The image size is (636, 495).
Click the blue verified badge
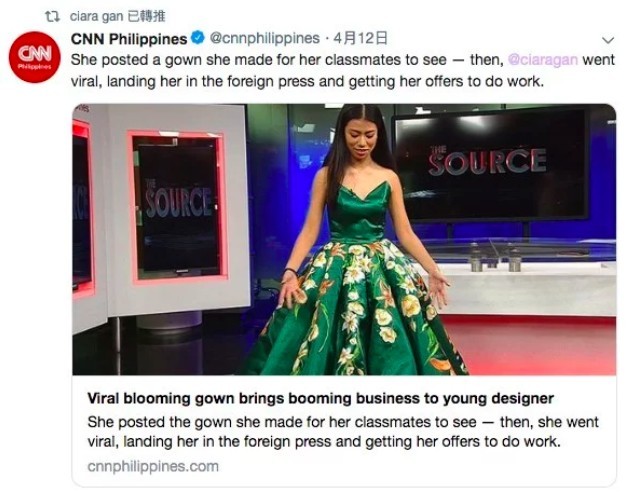(198, 39)
